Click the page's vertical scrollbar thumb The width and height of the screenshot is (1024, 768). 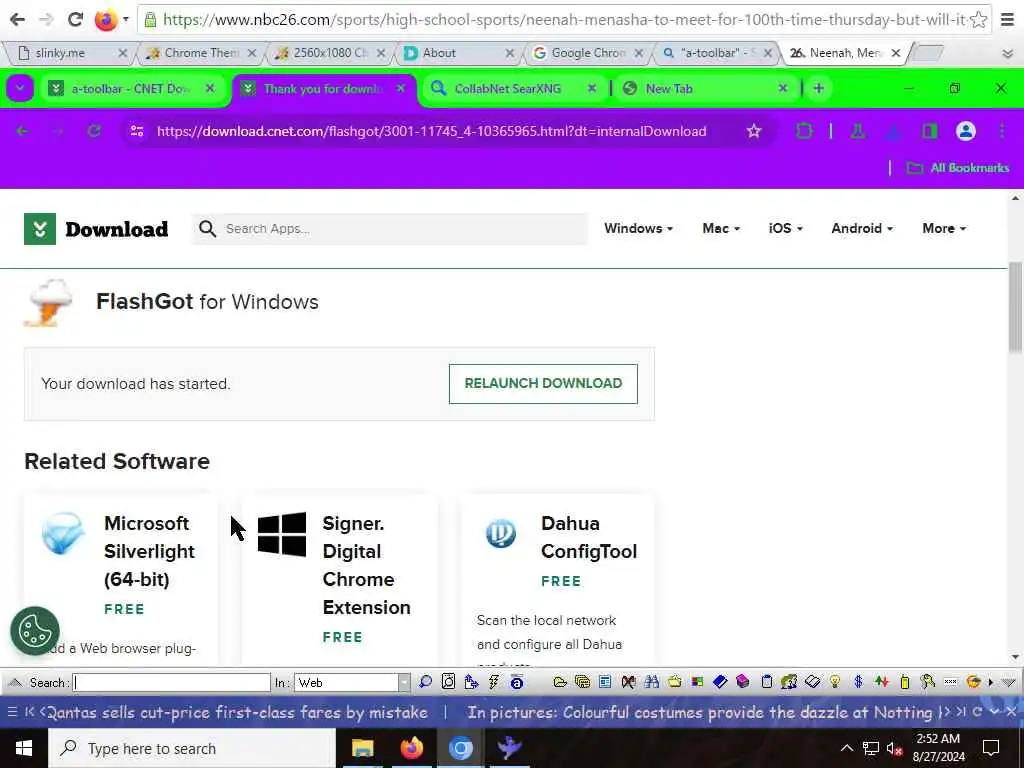point(1016,308)
